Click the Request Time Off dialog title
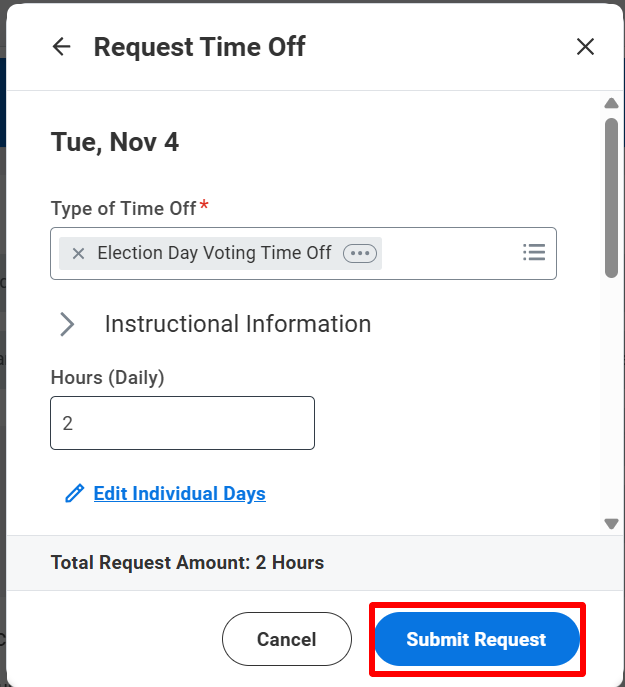Image resolution: width=625 pixels, height=687 pixels. pos(200,47)
